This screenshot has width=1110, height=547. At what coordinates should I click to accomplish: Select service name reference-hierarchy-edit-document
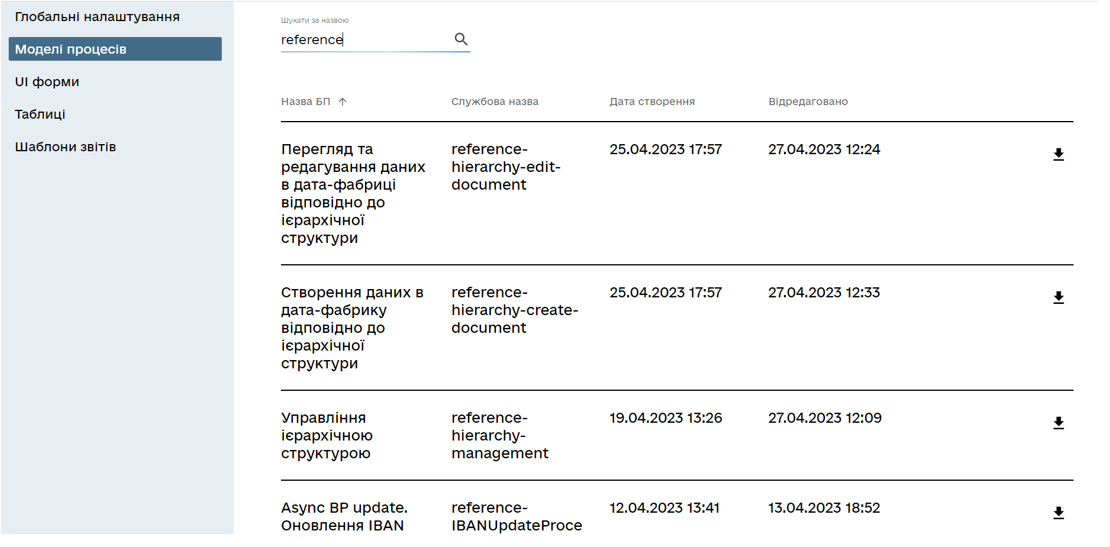pos(506,167)
